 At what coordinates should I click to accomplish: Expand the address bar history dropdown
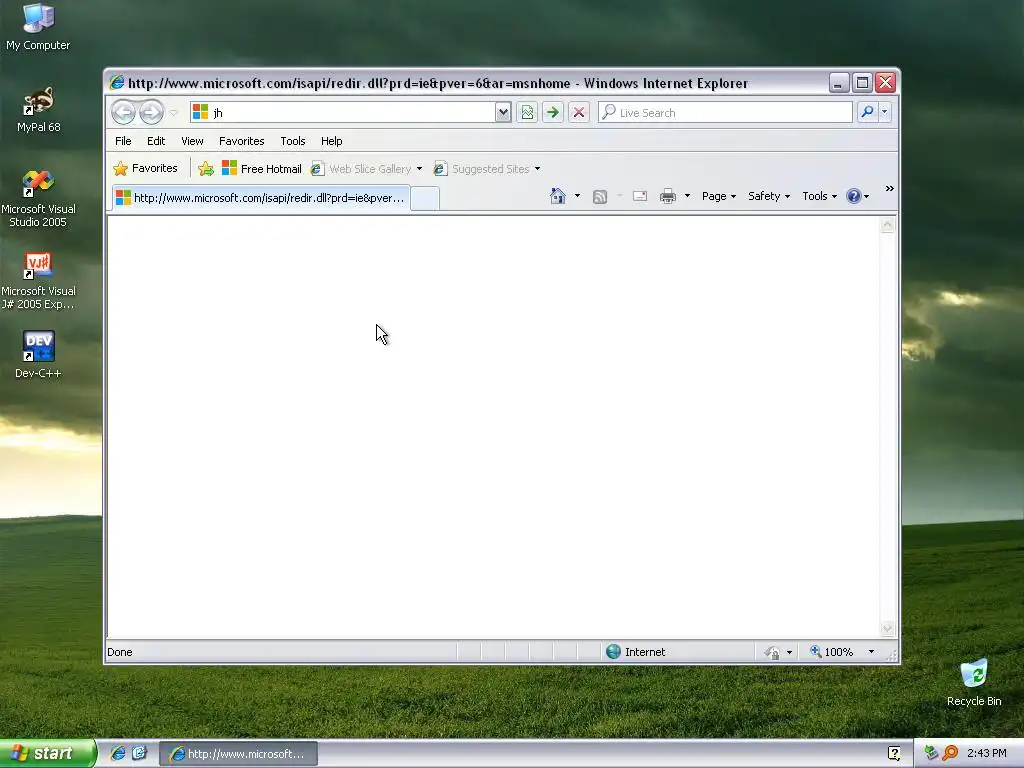[x=503, y=112]
